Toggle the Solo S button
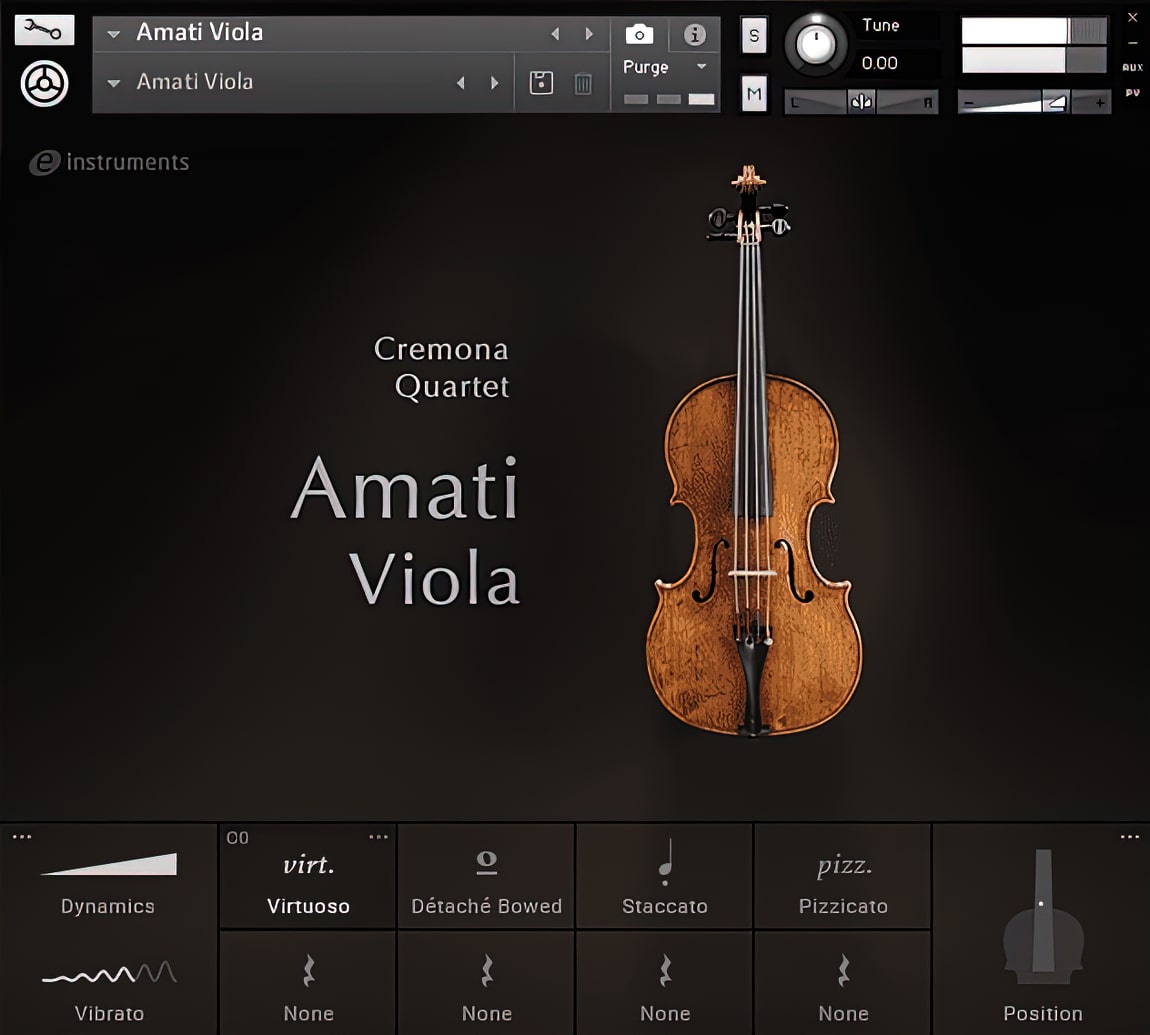The image size is (1150, 1035). [x=754, y=35]
